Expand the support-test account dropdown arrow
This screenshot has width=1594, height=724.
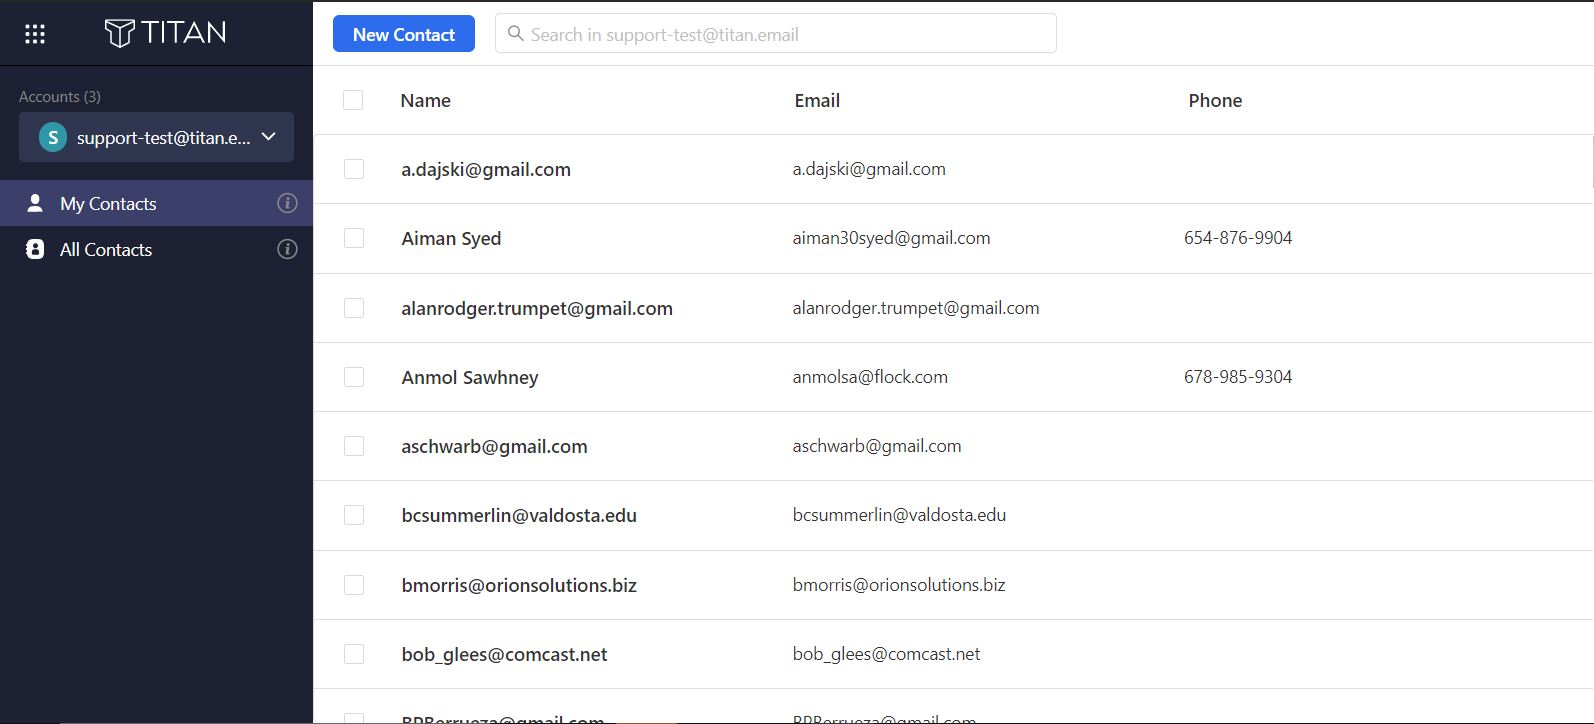pyautogui.click(x=269, y=137)
